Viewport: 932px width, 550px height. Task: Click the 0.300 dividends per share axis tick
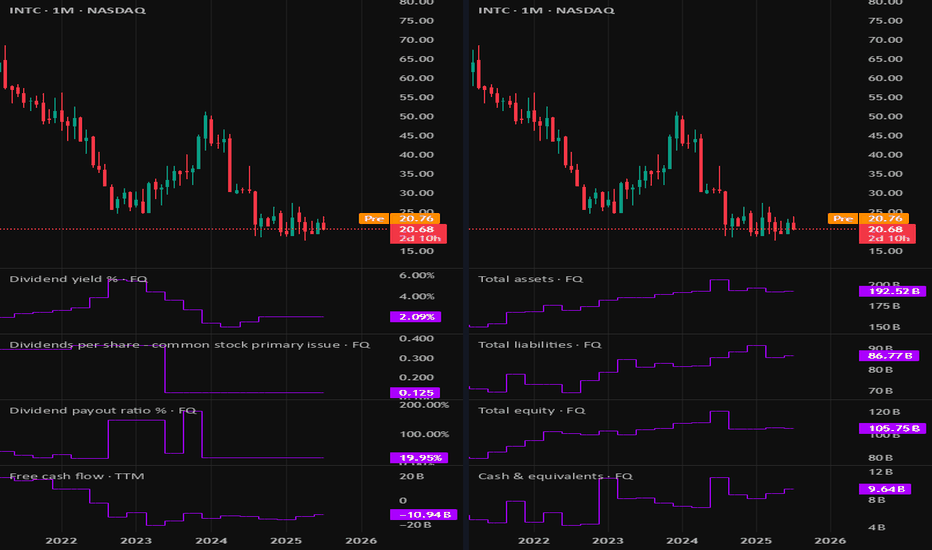(416, 358)
